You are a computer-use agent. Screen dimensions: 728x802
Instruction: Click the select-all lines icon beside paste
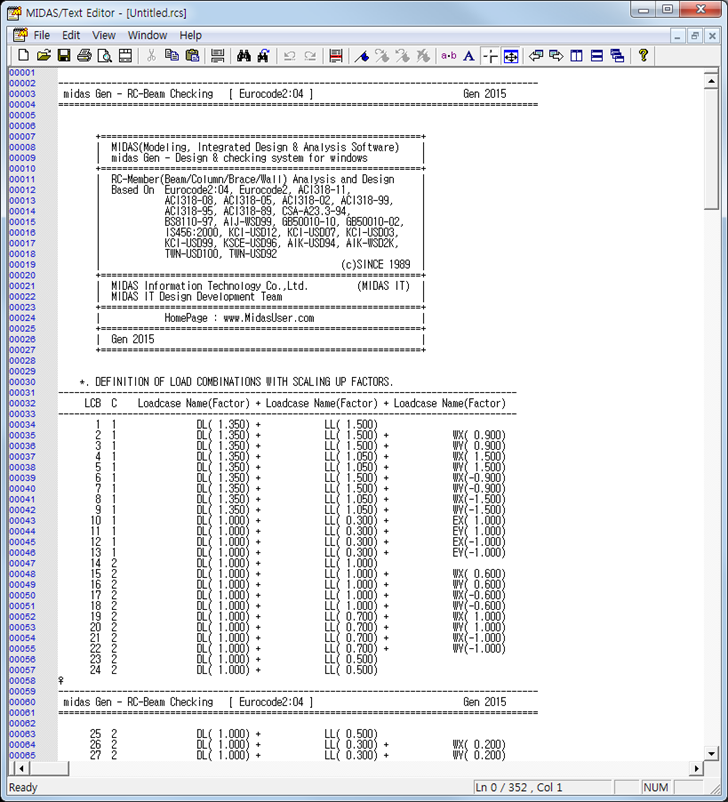click(218, 56)
